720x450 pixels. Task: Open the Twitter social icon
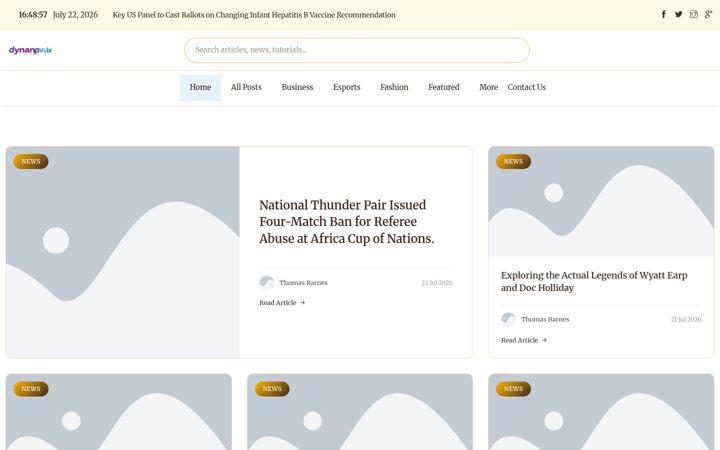point(678,14)
